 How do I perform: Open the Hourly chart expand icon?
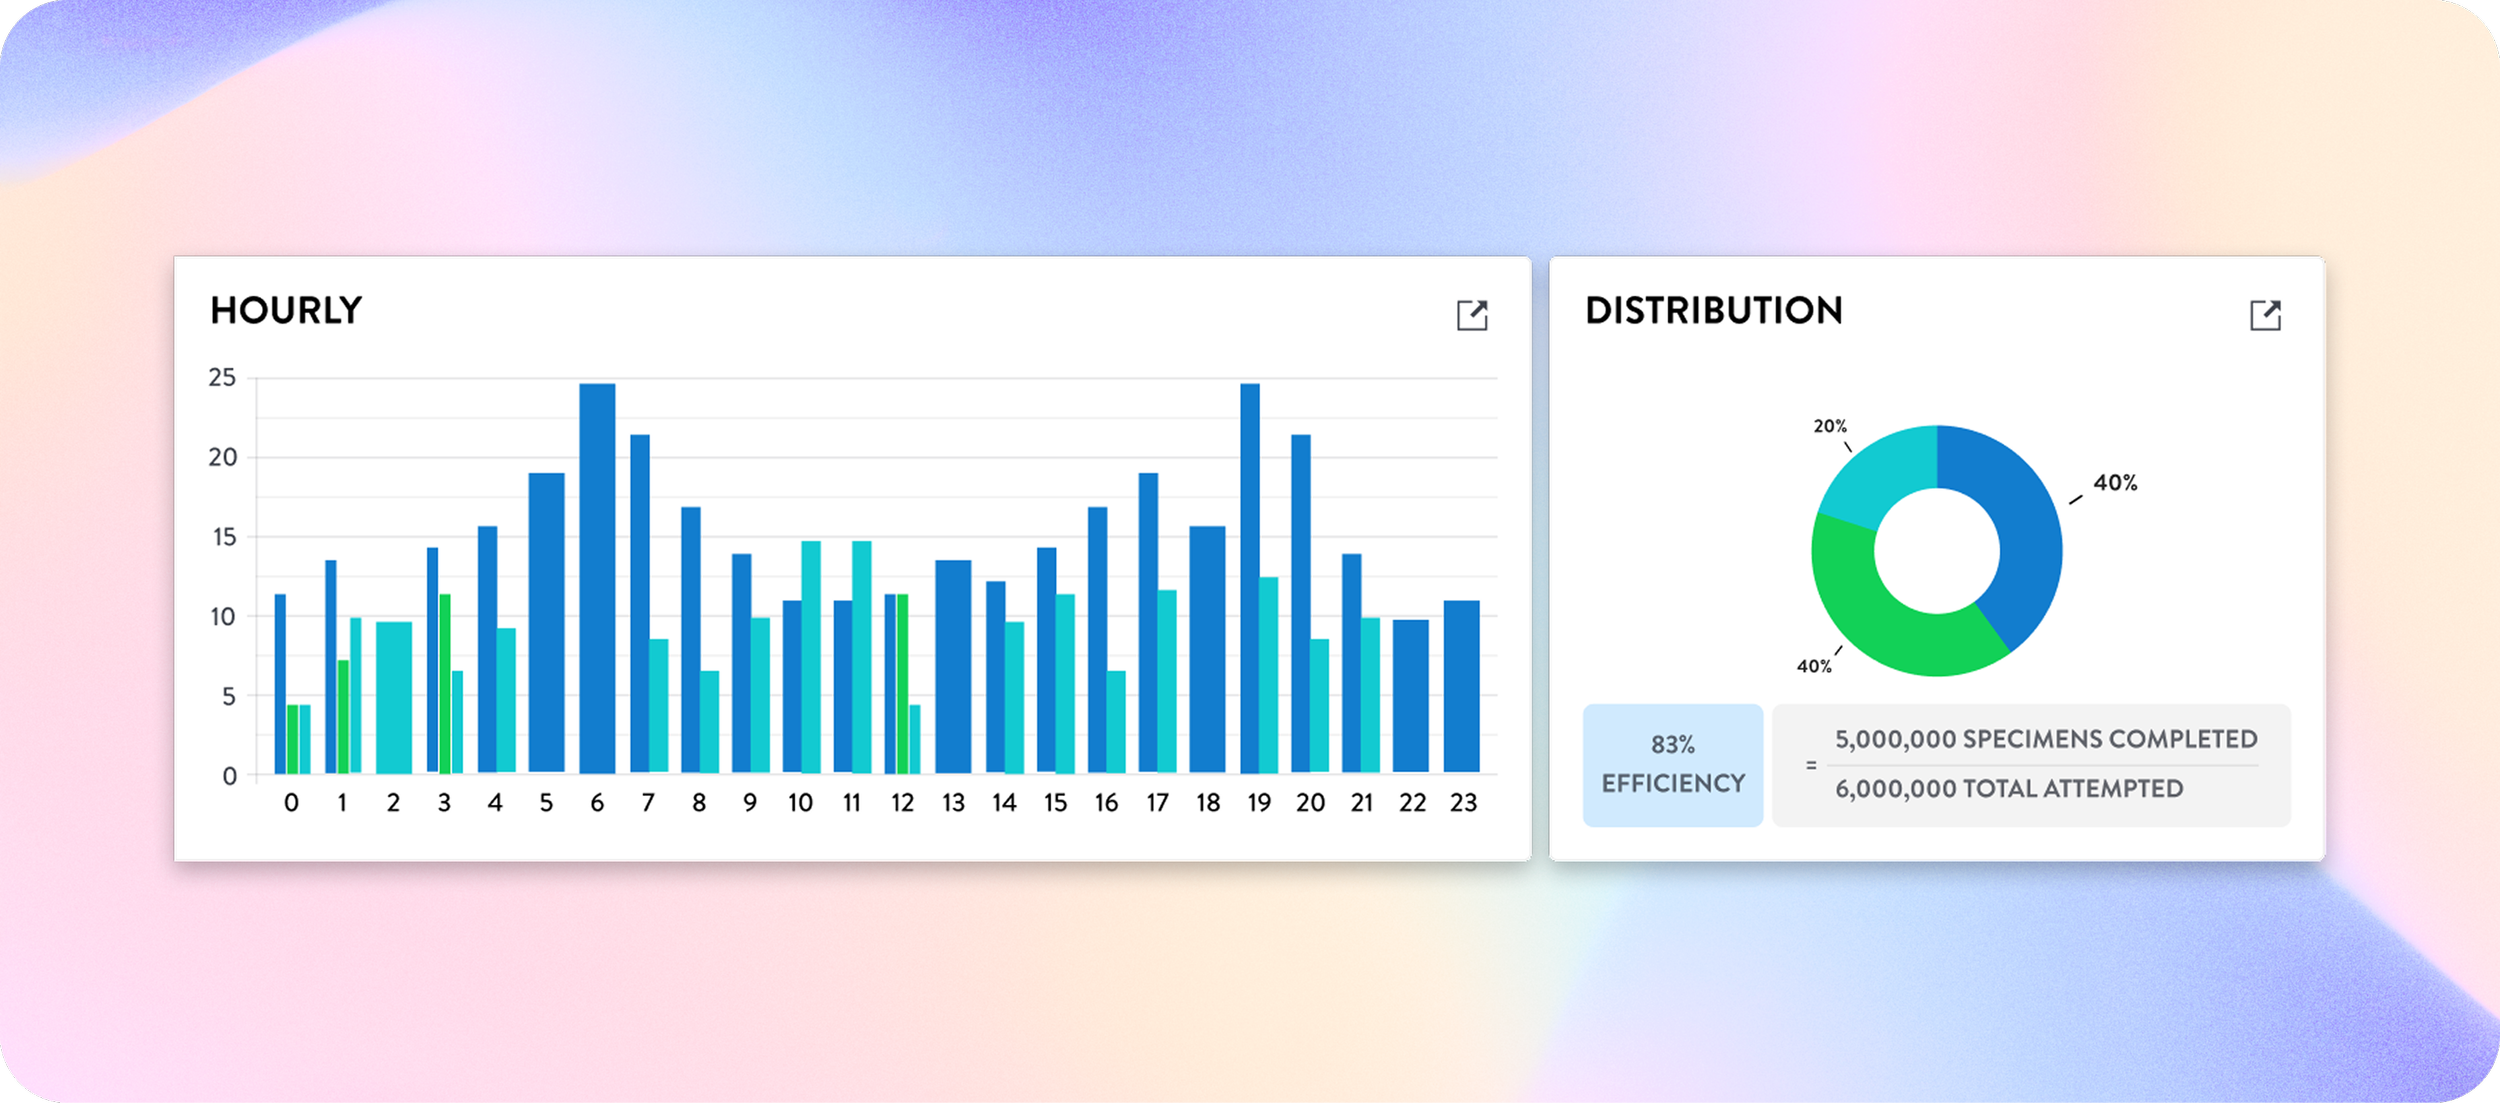(x=1471, y=315)
